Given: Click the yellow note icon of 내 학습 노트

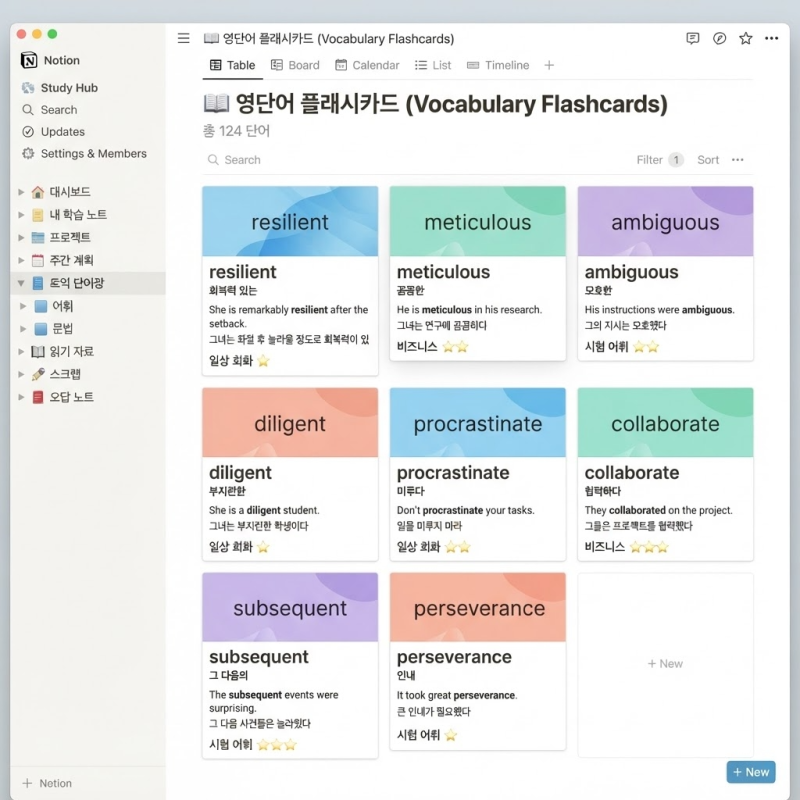Looking at the screenshot, I should click(38, 215).
